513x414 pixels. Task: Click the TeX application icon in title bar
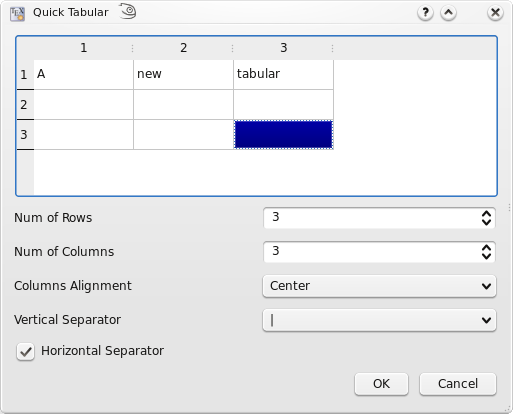[17, 14]
